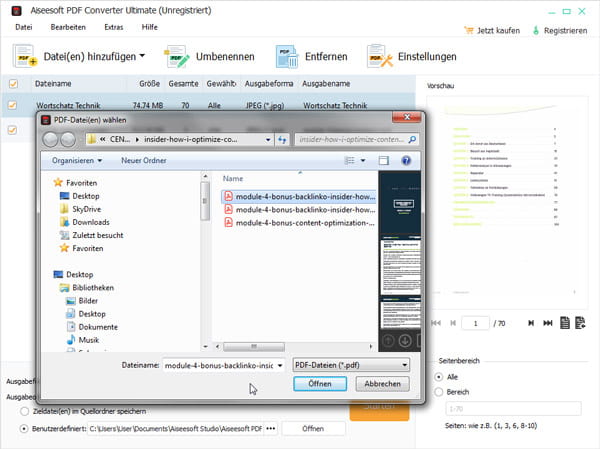Open the Datei(en) hinzufügen dropdown arrow

pyautogui.click(x=142, y=56)
